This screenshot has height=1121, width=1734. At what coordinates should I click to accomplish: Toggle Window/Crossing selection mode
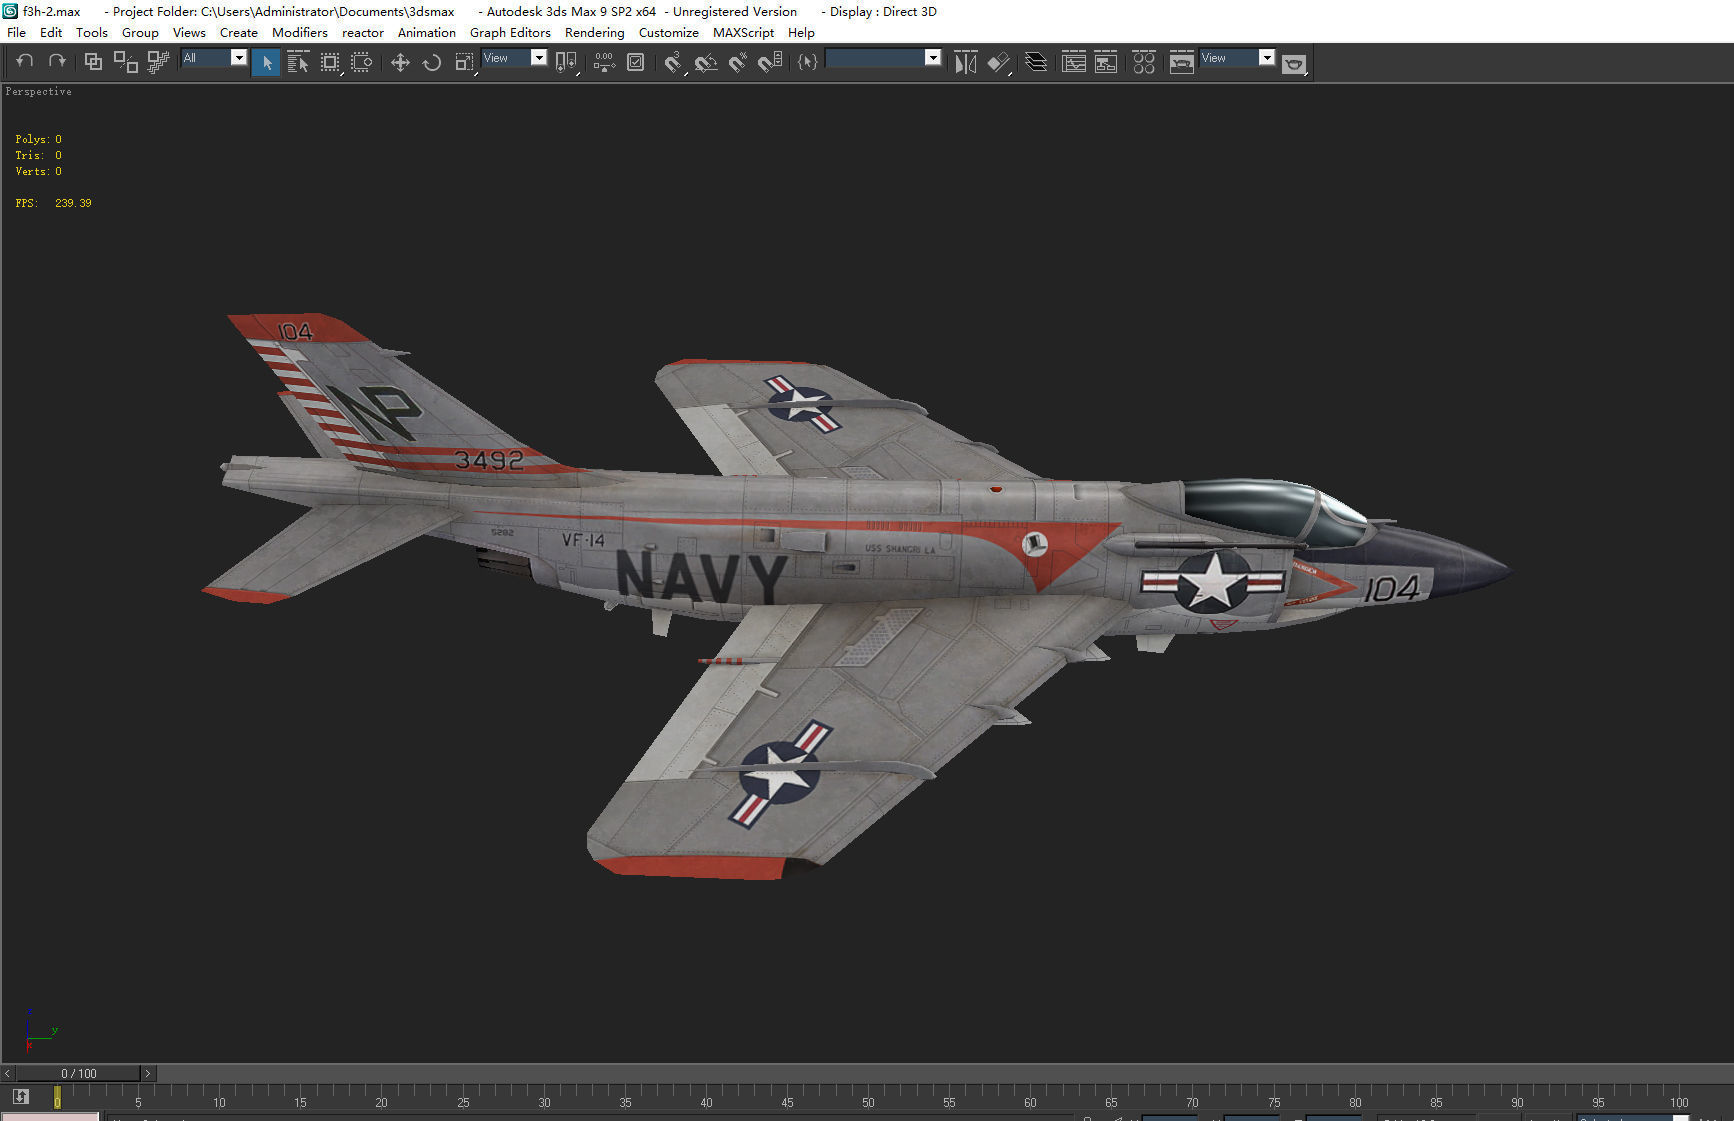pyautogui.click(x=362, y=62)
